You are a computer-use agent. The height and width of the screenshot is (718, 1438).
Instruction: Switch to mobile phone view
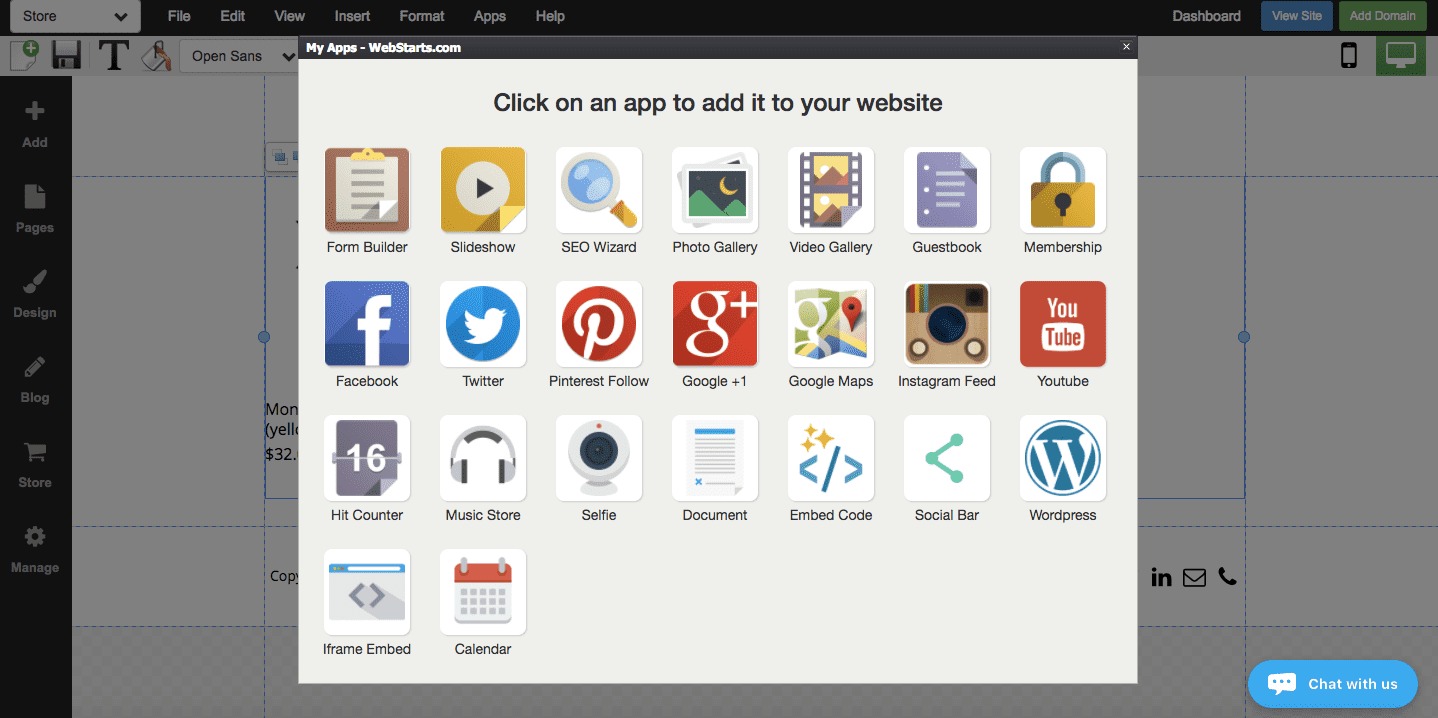[x=1349, y=55]
